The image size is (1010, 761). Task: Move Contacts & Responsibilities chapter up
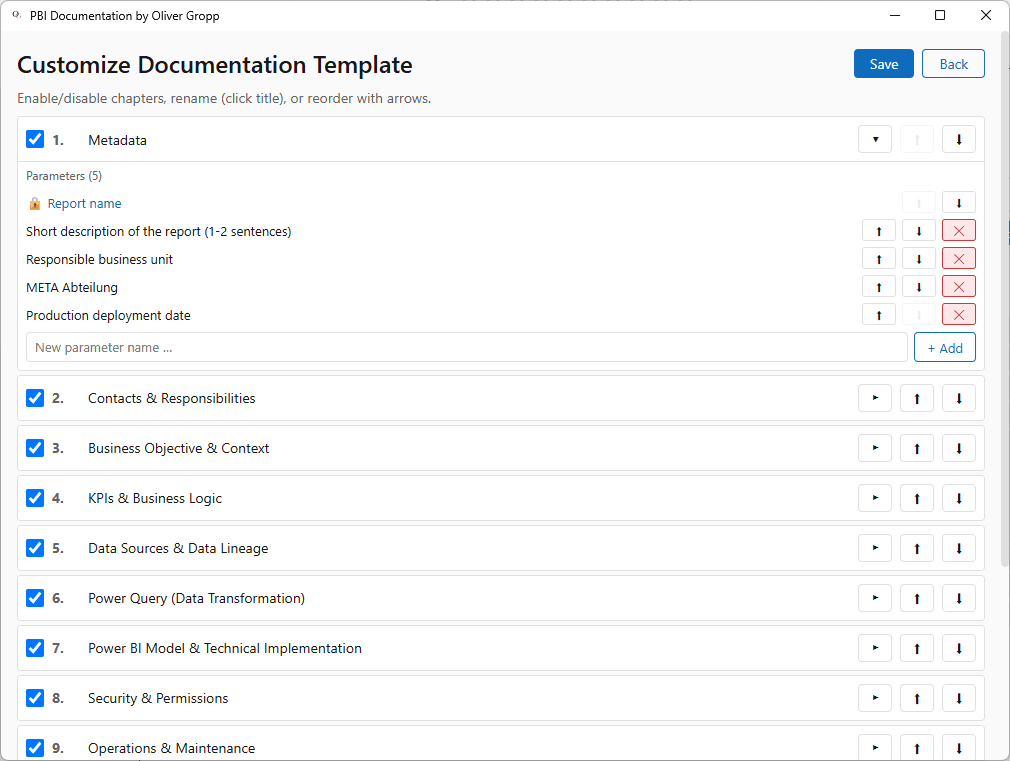917,398
